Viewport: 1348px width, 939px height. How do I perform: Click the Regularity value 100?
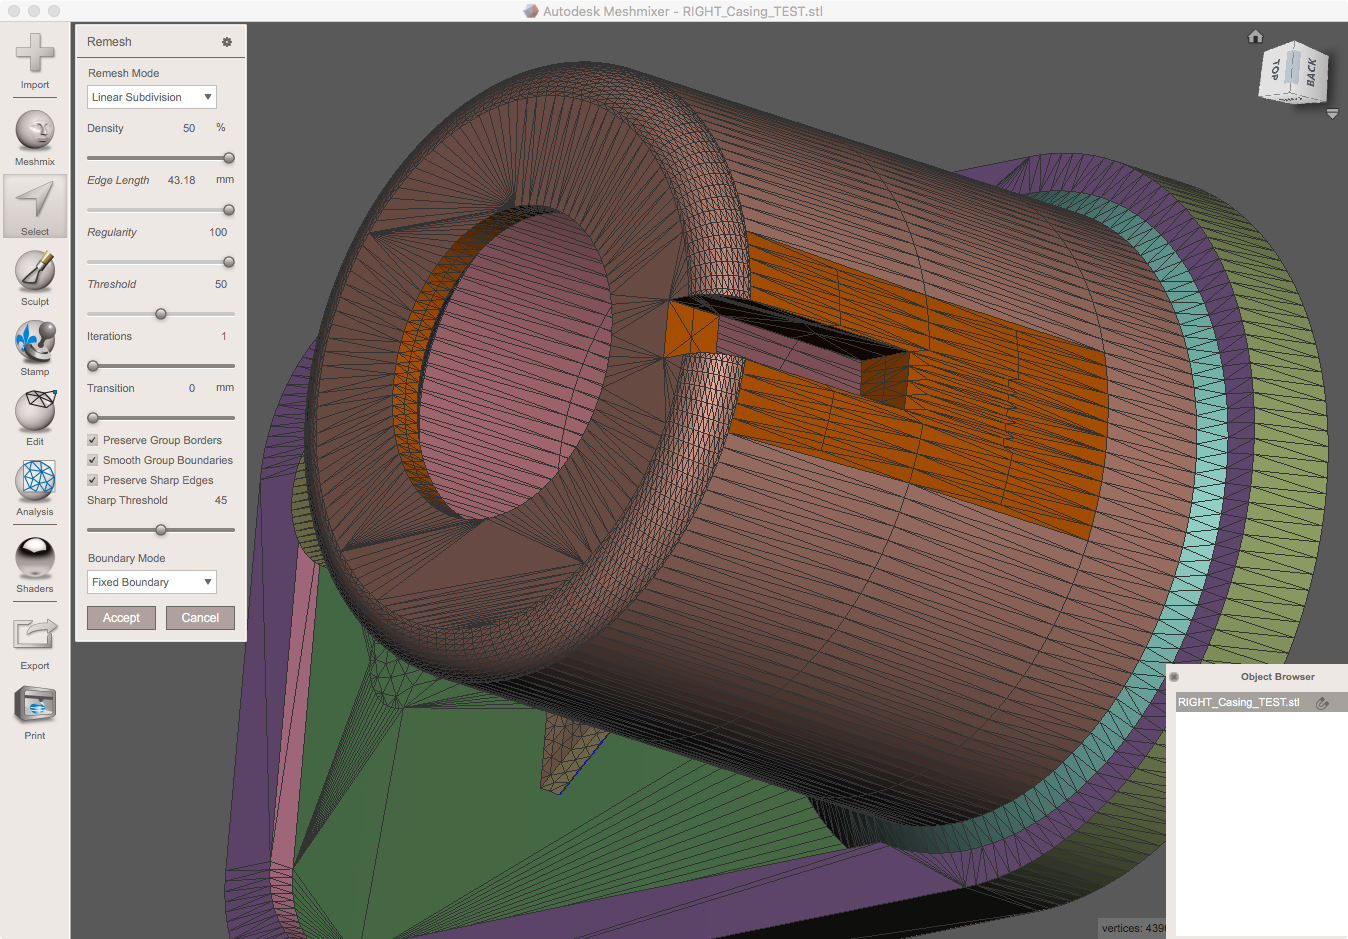[x=218, y=232]
